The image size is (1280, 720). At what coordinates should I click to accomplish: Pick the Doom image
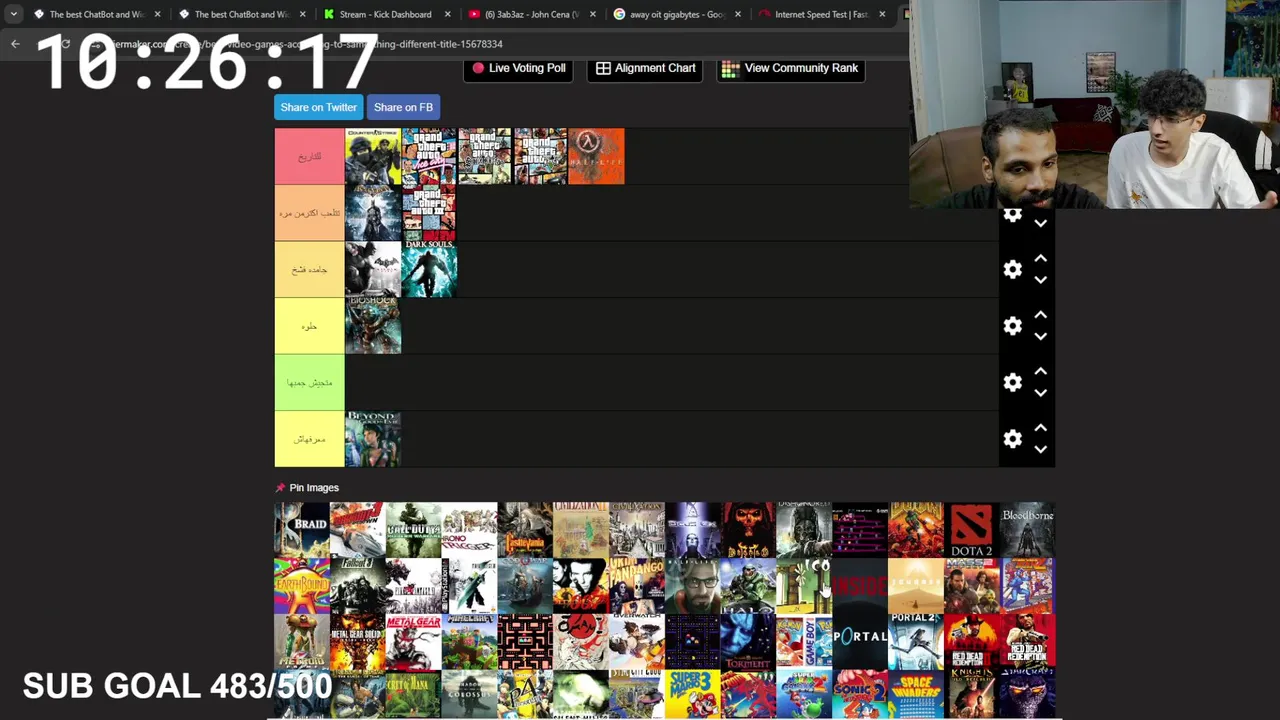916,530
